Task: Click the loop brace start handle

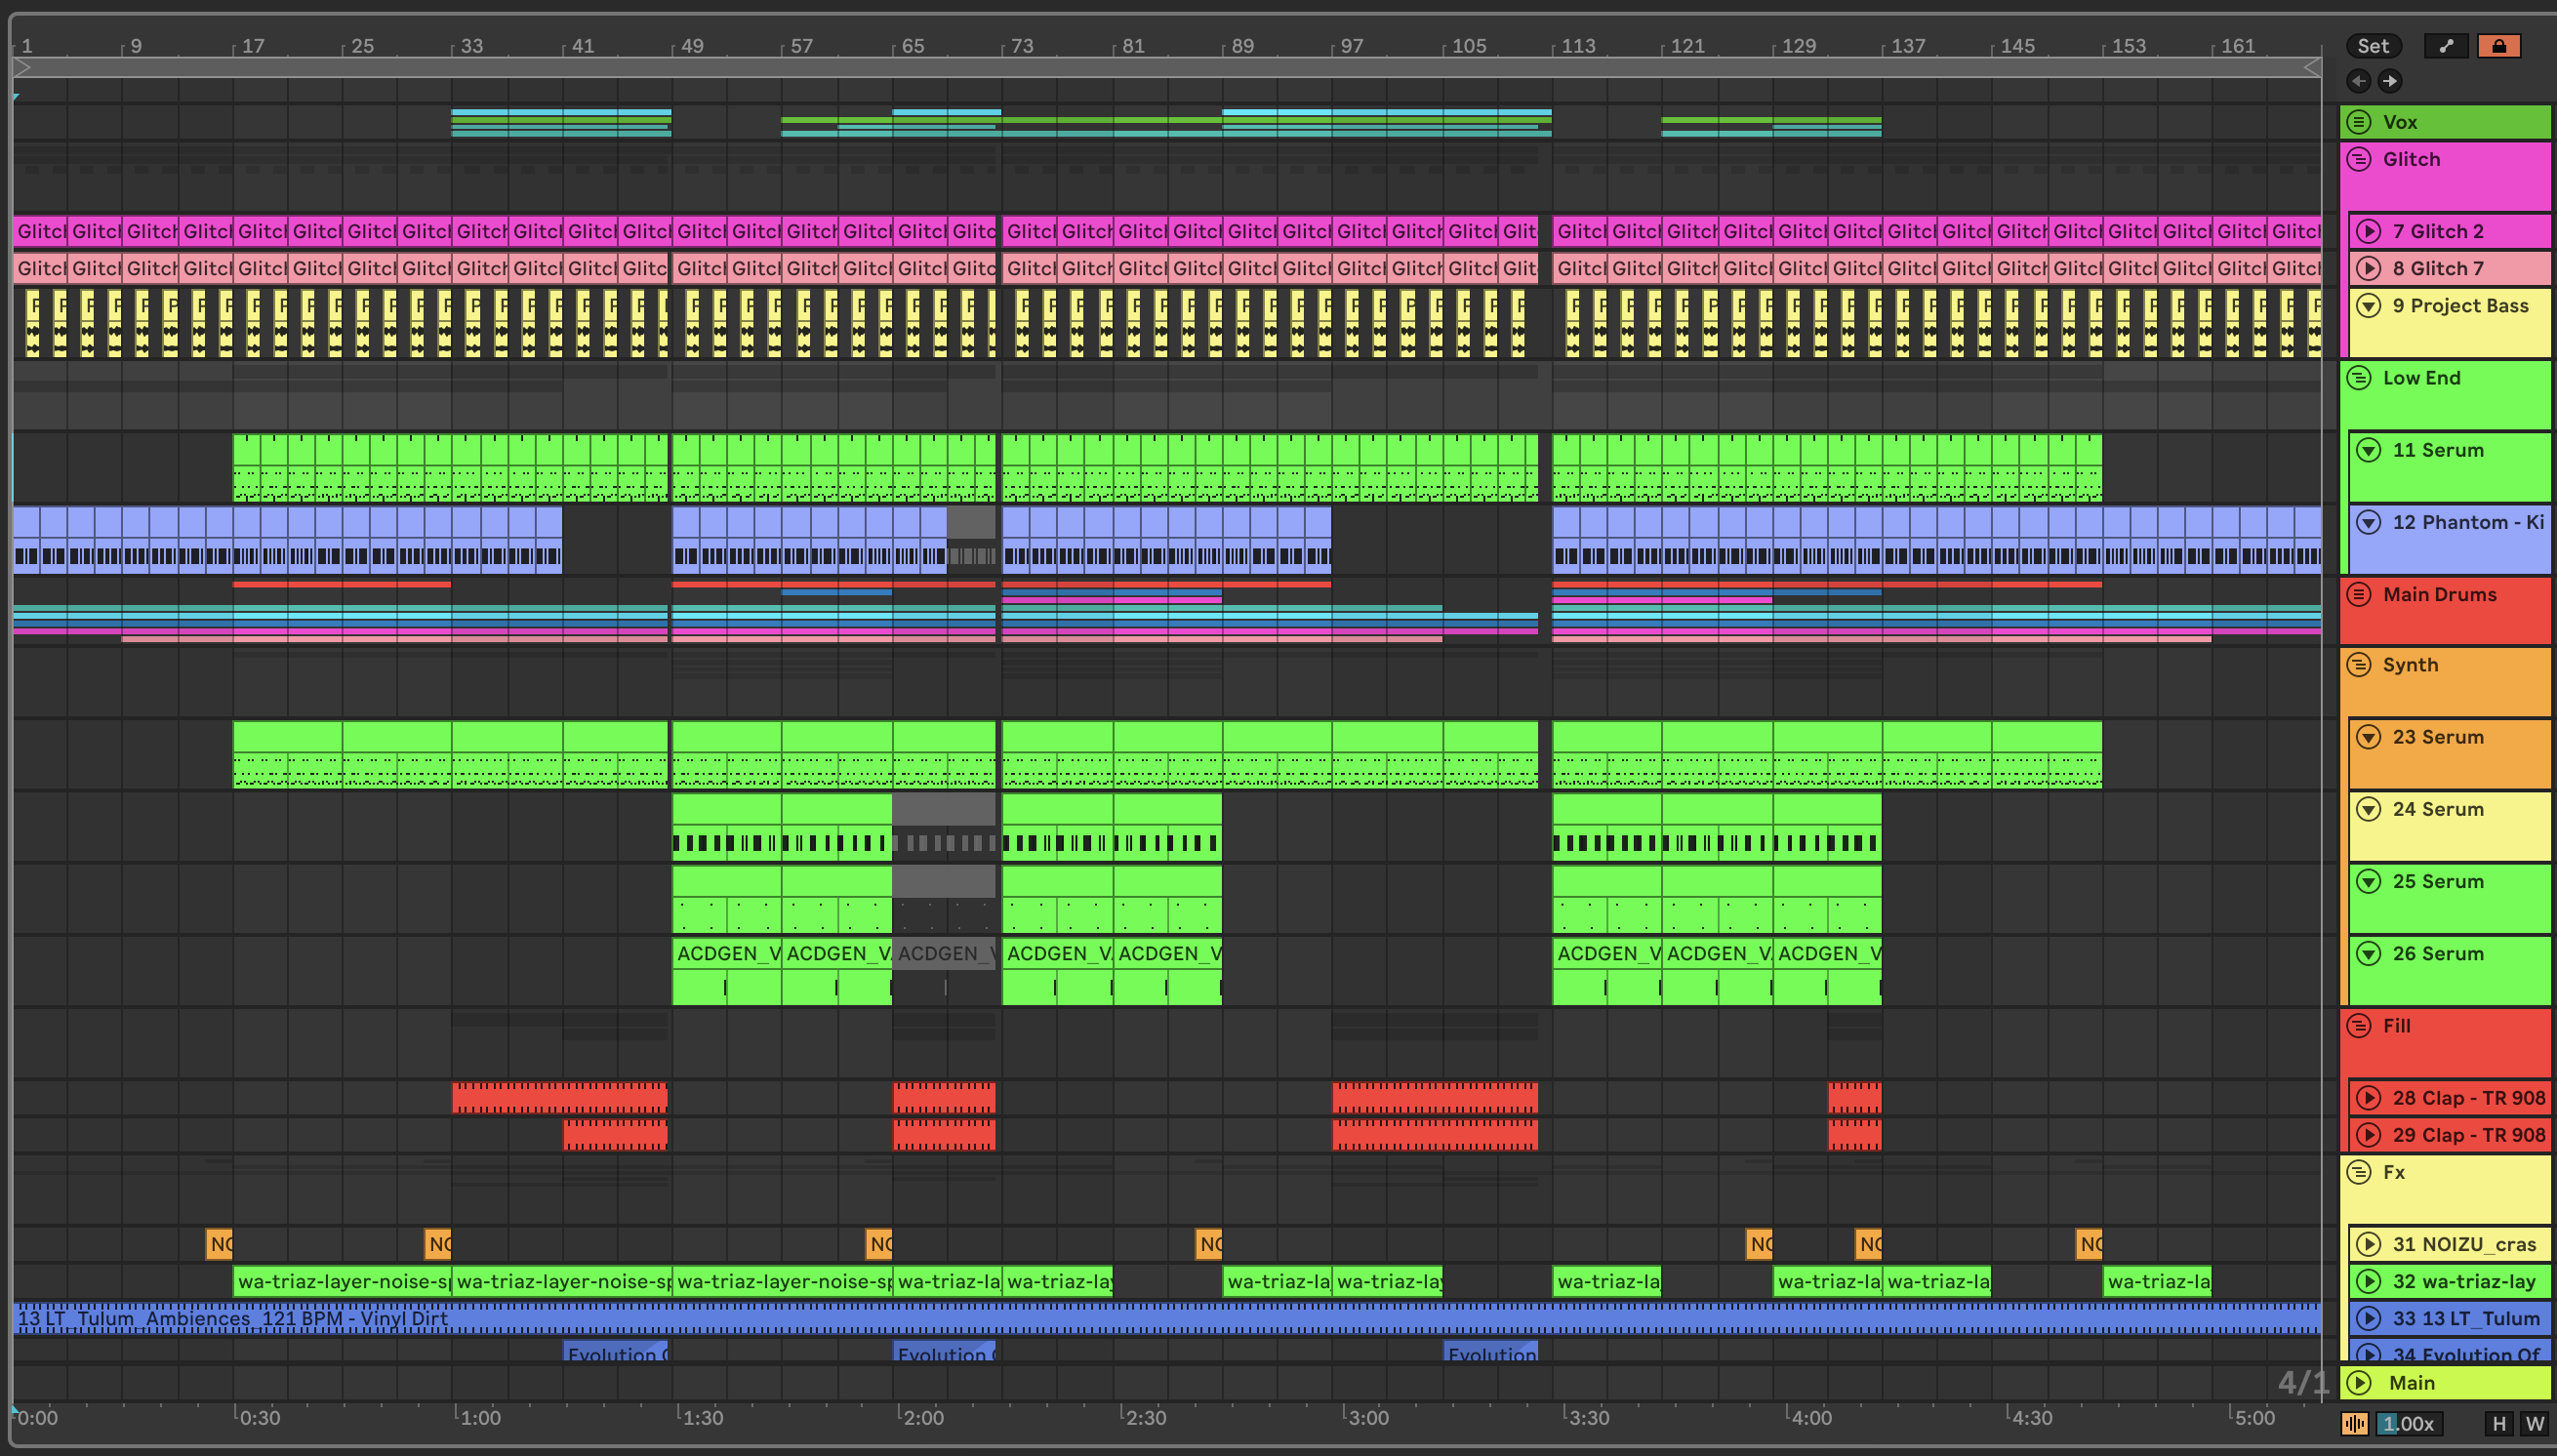Action: click(22, 67)
